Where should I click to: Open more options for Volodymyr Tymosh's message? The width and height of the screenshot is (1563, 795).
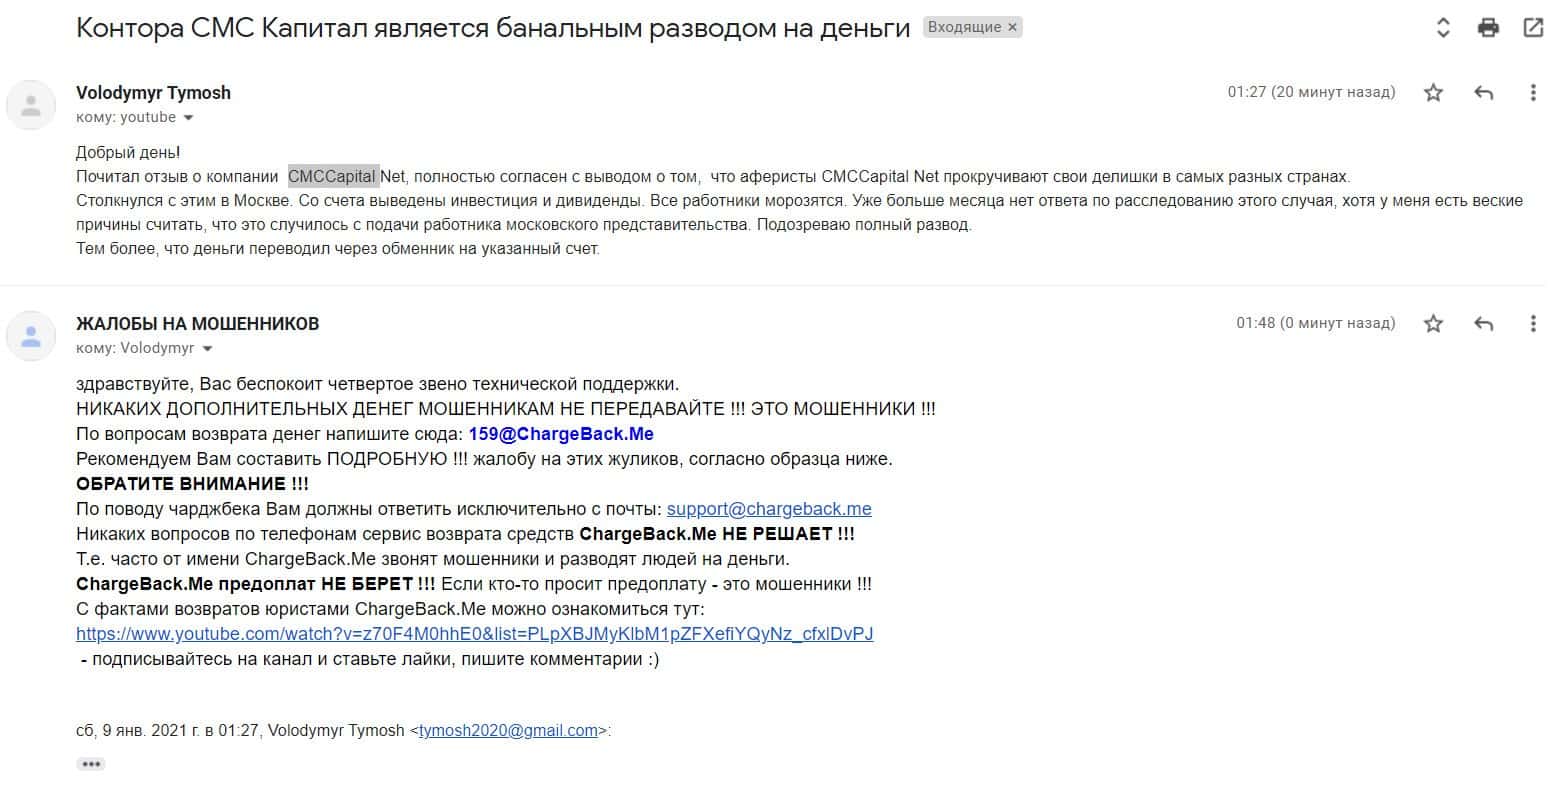point(1533,93)
